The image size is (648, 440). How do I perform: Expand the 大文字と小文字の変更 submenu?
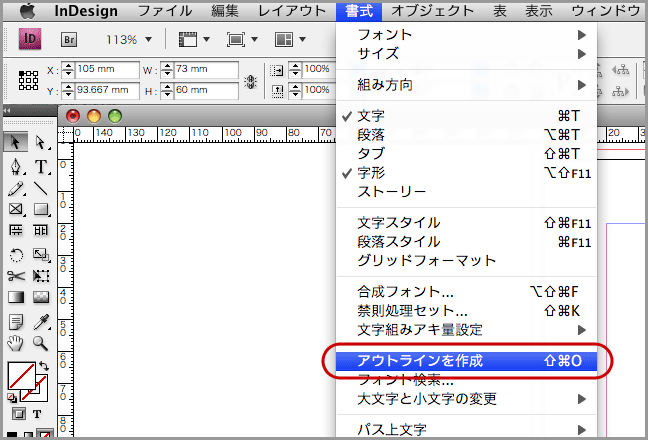(x=466, y=399)
